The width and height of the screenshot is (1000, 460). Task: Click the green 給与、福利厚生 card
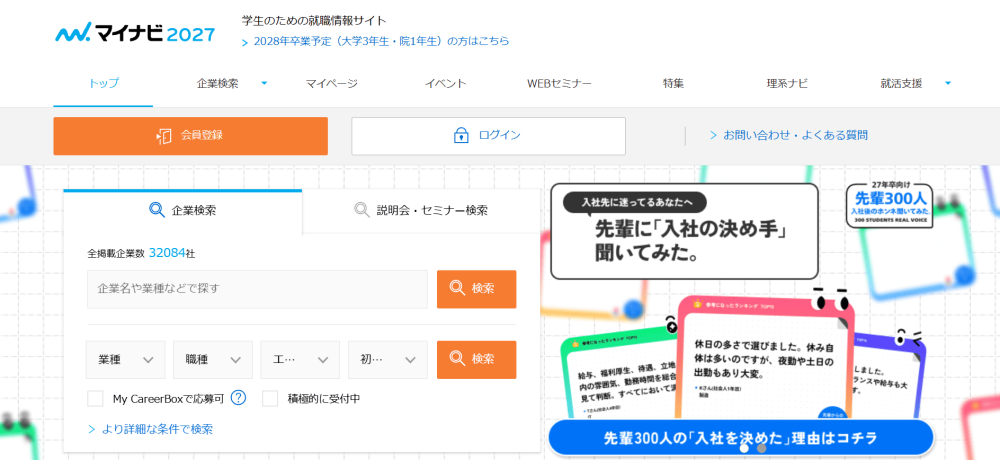[x=619, y=376]
